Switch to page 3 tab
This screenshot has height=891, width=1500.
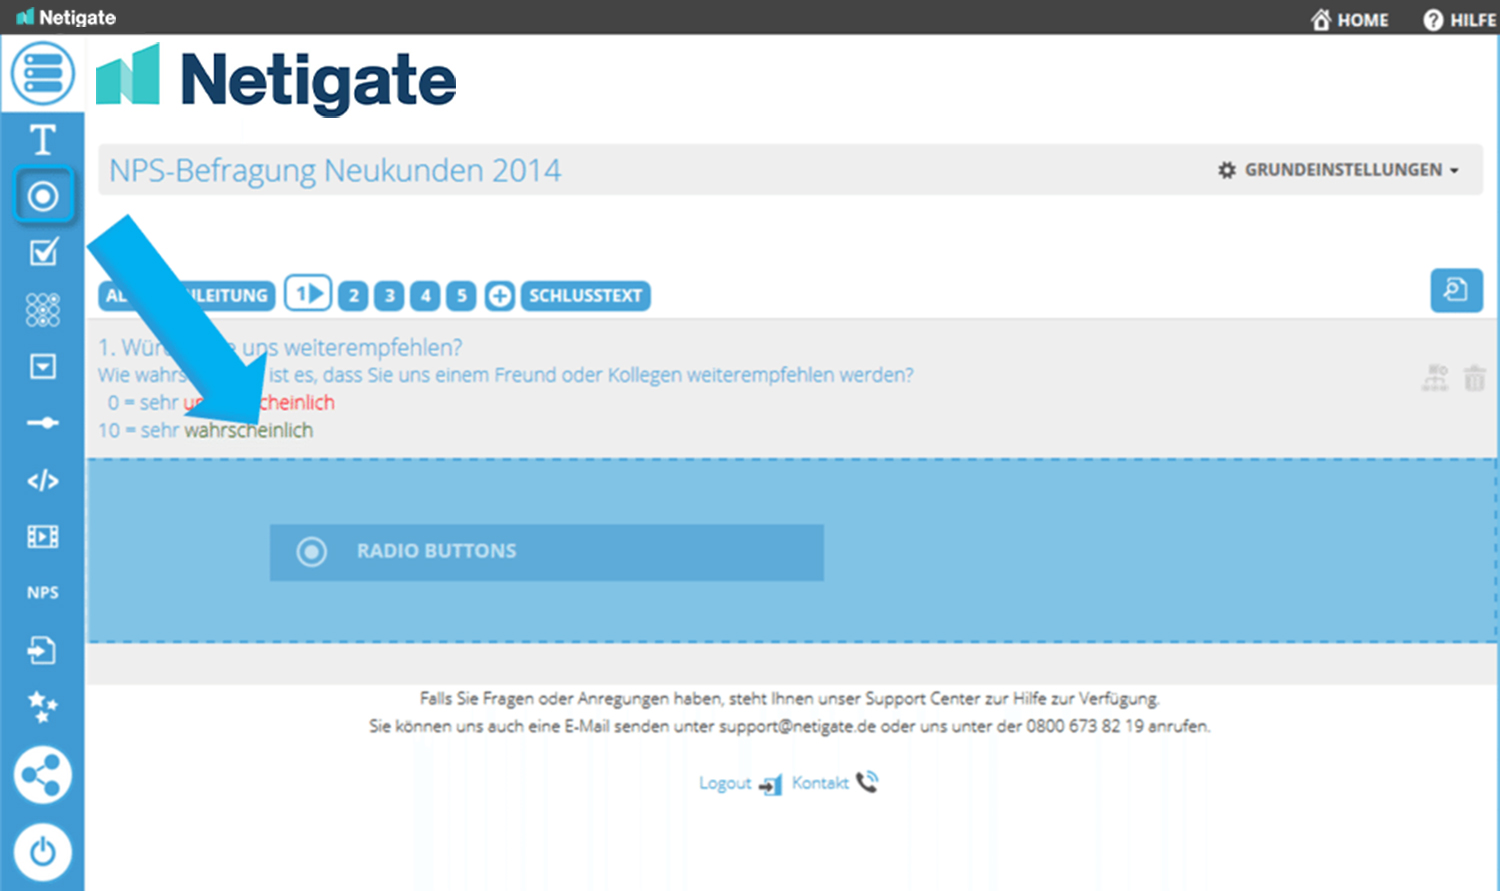tap(389, 296)
